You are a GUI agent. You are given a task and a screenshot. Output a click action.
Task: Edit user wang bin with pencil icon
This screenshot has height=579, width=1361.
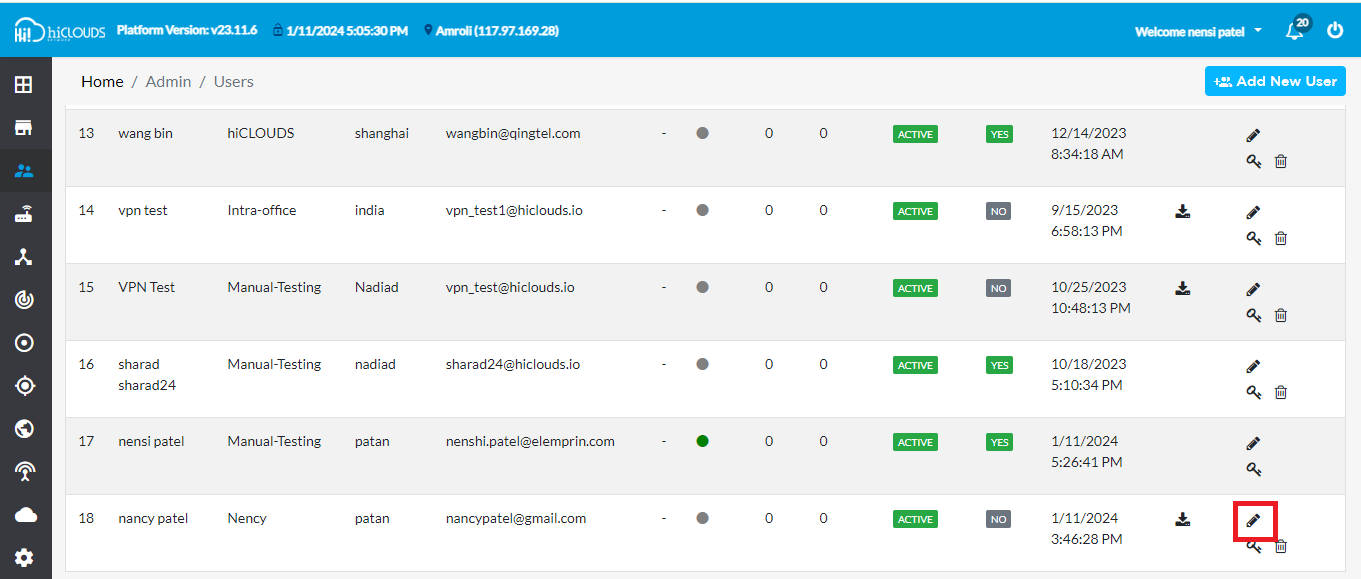click(x=1253, y=135)
